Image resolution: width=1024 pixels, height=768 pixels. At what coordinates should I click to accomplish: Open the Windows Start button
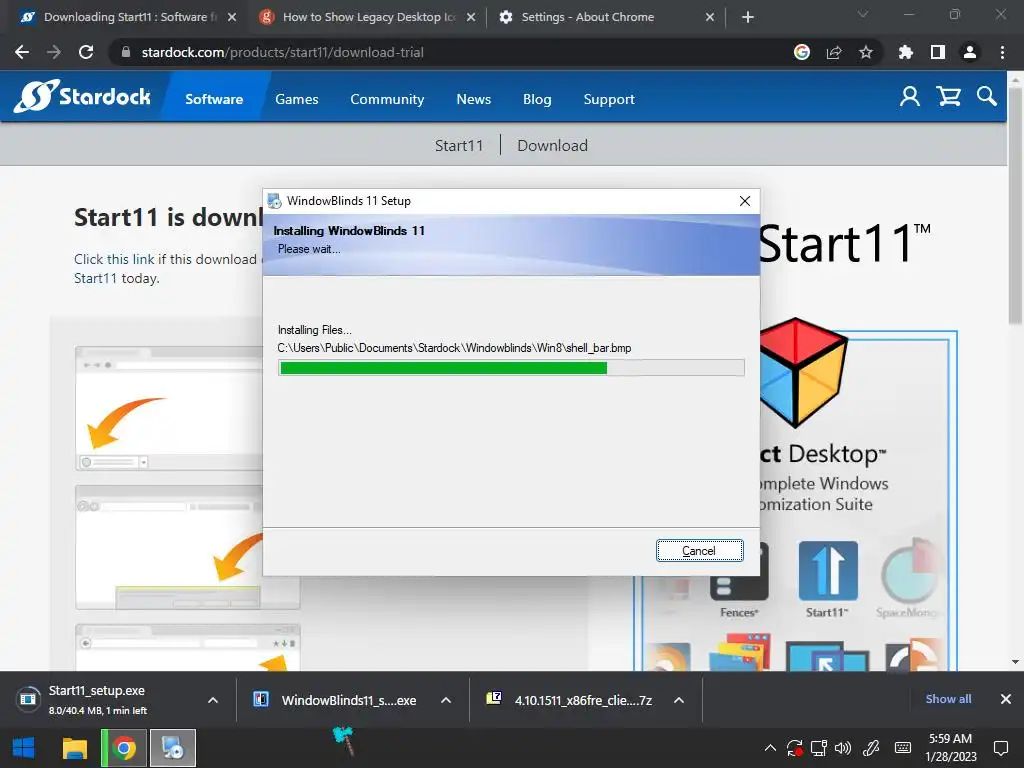tap(24, 748)
